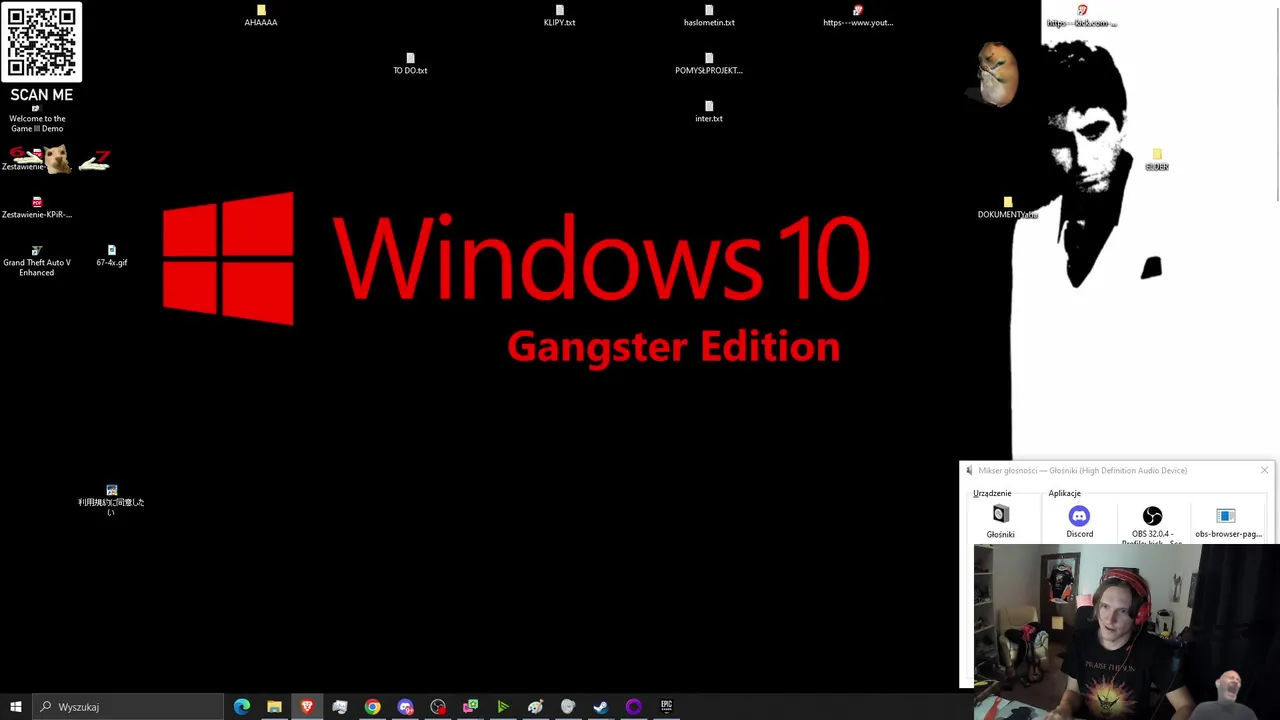Select the https---www.yout... shortcut on desktop
The height and width of the screenshot is (720, 1280).
858,16
